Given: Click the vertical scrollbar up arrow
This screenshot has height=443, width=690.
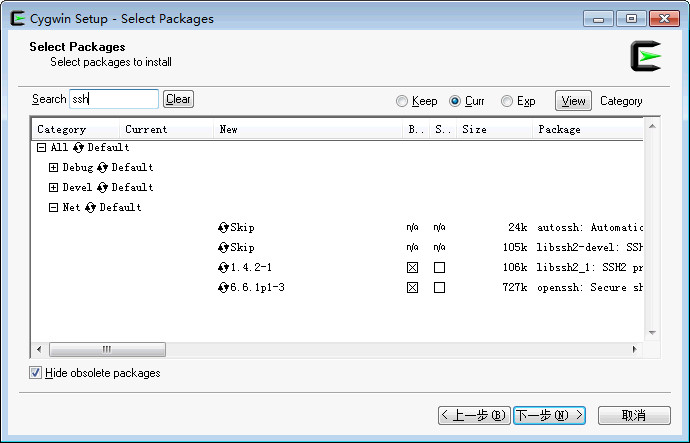Looking at the screenshot, I should [652, 126].
